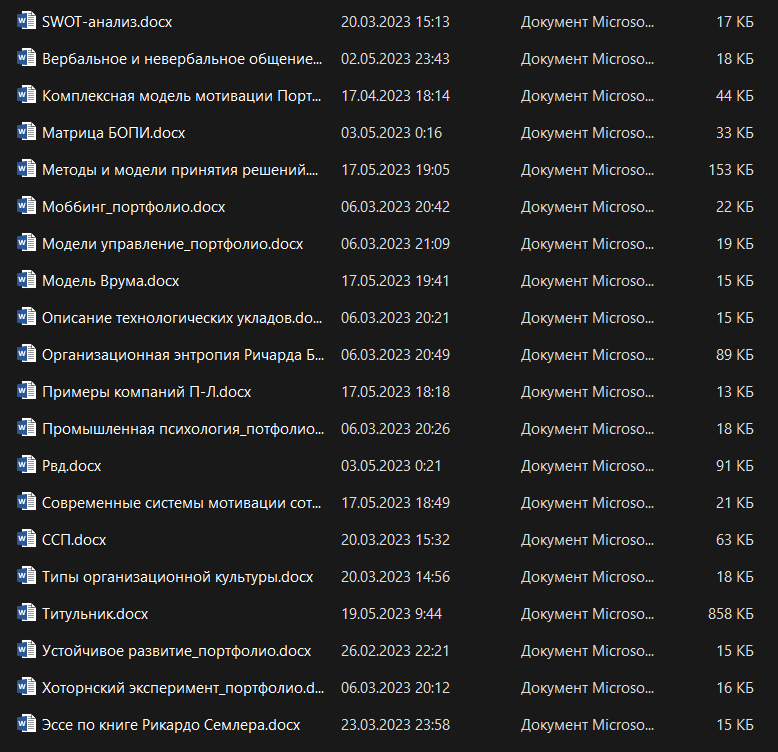Select Современные системы мотивации file
The image size is (778, 752).
coord(181,503)
